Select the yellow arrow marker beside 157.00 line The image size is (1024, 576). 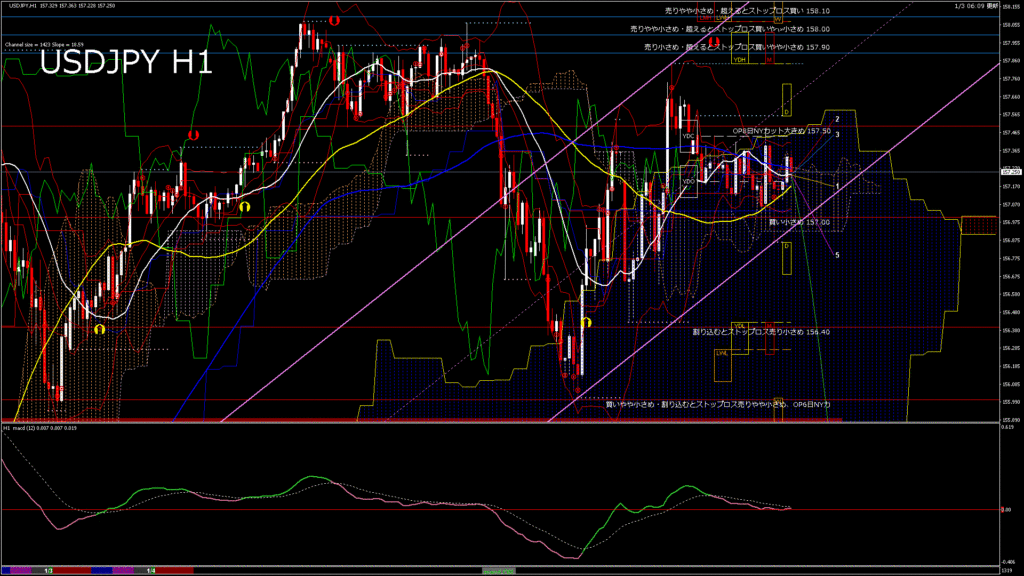coord(245,203)
